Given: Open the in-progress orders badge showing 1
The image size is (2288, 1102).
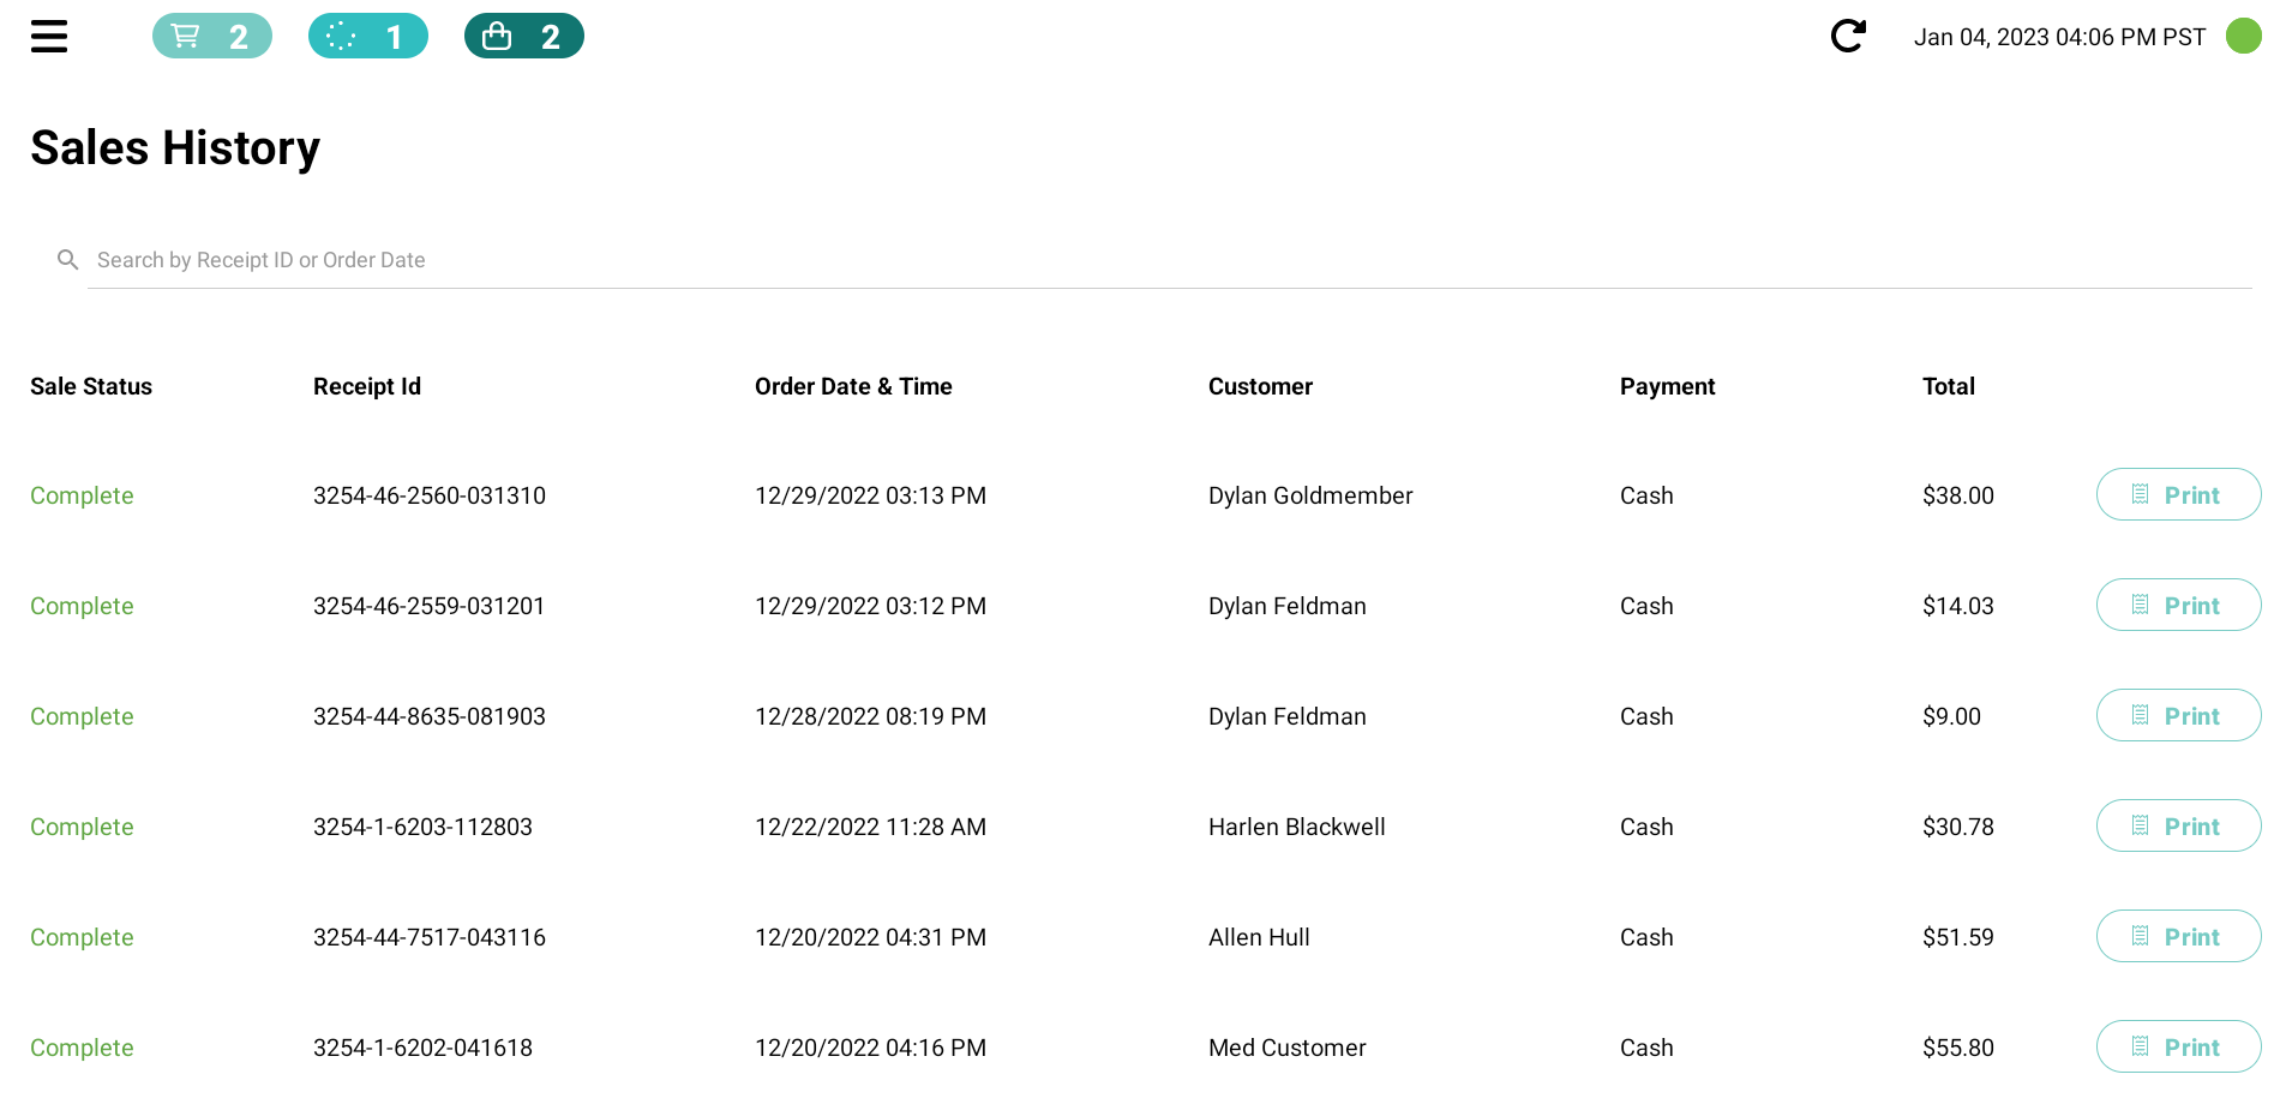Looking at the screenshot, I should point(368,37).
